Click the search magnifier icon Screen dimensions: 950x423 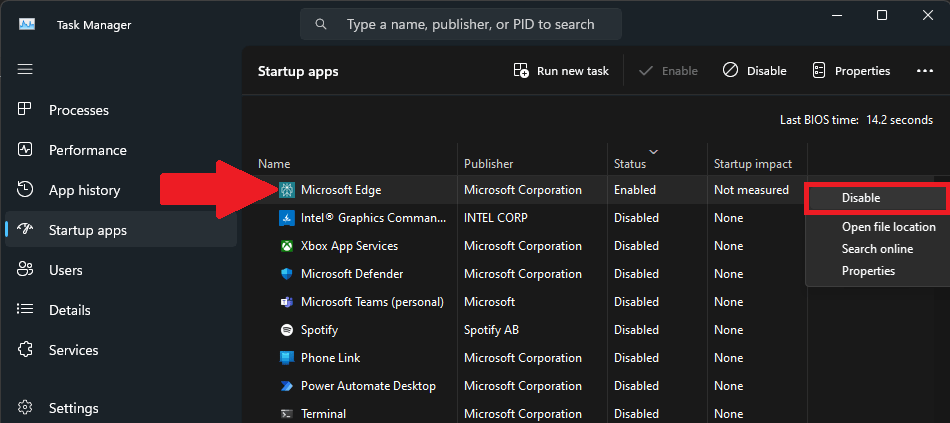tap(321, 25)
